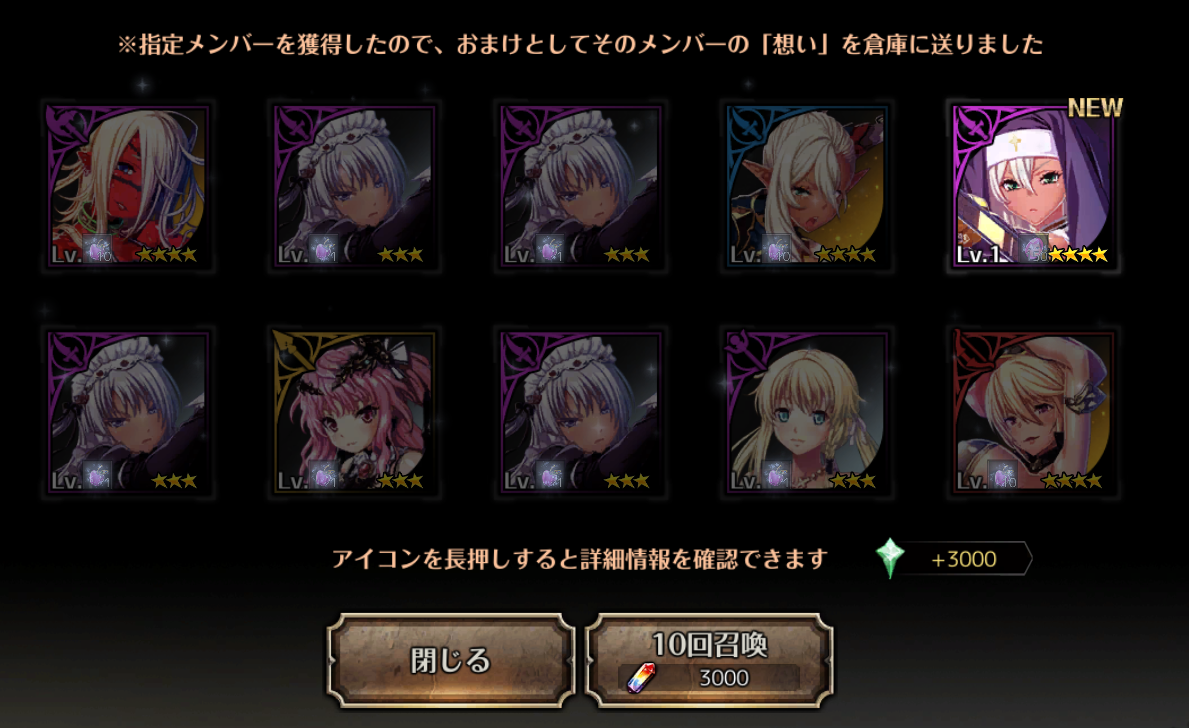Image resolution: width=1189 pixels, height=728 pixels.
Task: Select the pink-haired gold-framed character card
Action: coord(354,413)
